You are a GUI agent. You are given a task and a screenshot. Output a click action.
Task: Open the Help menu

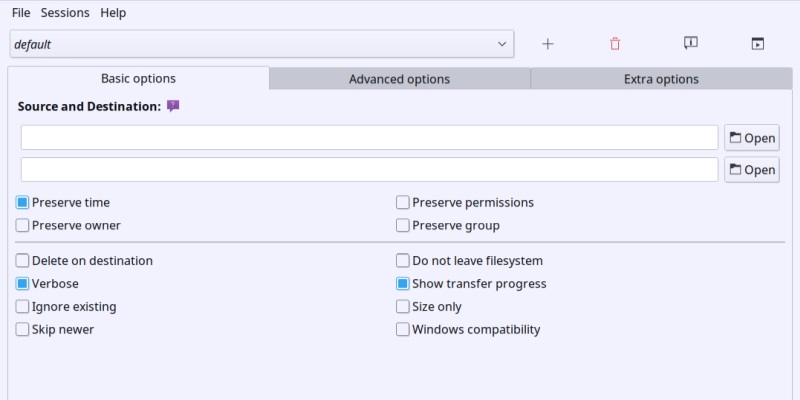click(x=113, y=13)
